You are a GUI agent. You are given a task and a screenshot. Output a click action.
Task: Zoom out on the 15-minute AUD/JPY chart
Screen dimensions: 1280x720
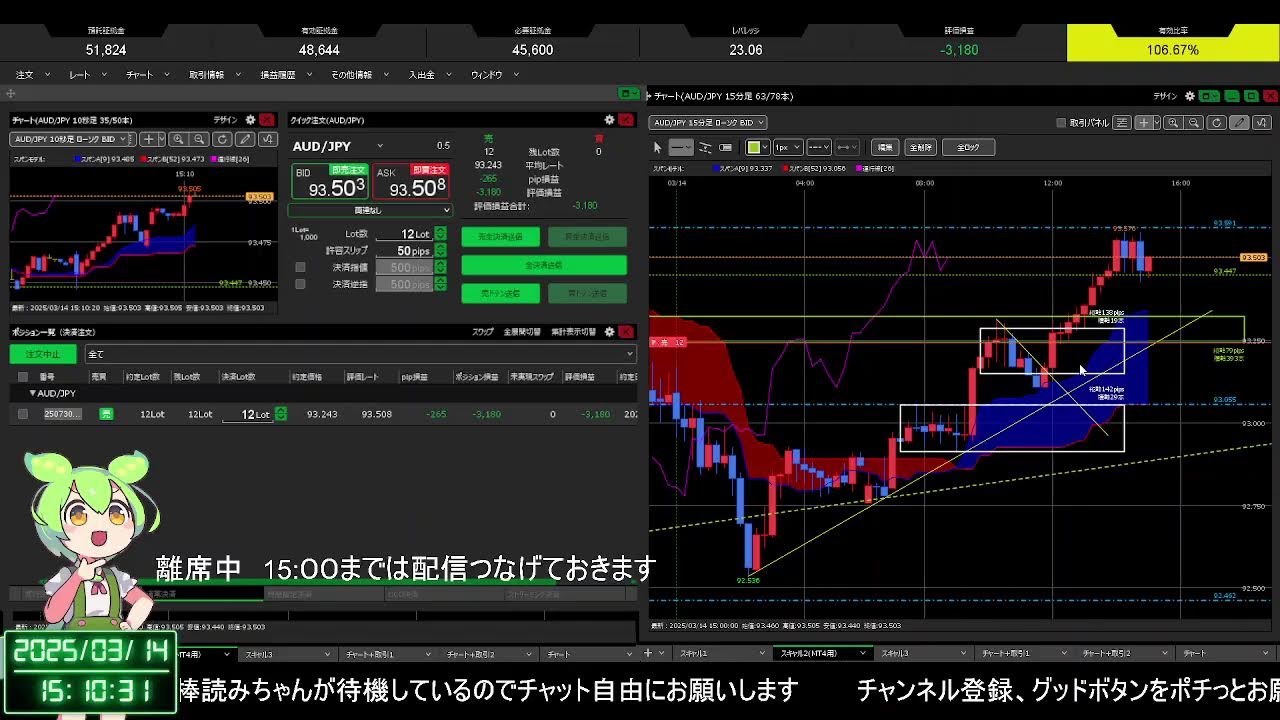pyautogui.click(x=1194, y=123)
